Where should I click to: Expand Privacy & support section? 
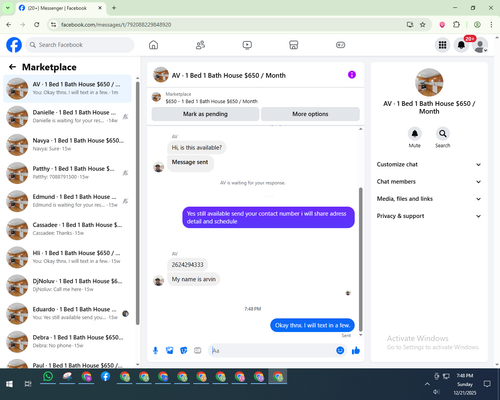(429, 216)
